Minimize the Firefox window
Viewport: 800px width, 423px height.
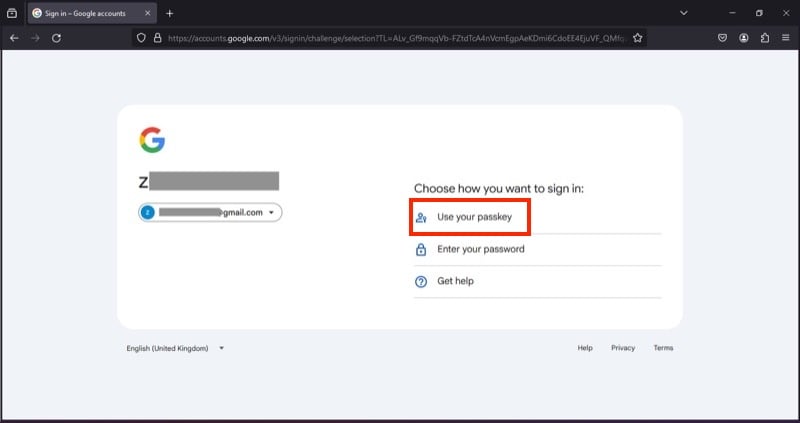[x=732, y=13]
